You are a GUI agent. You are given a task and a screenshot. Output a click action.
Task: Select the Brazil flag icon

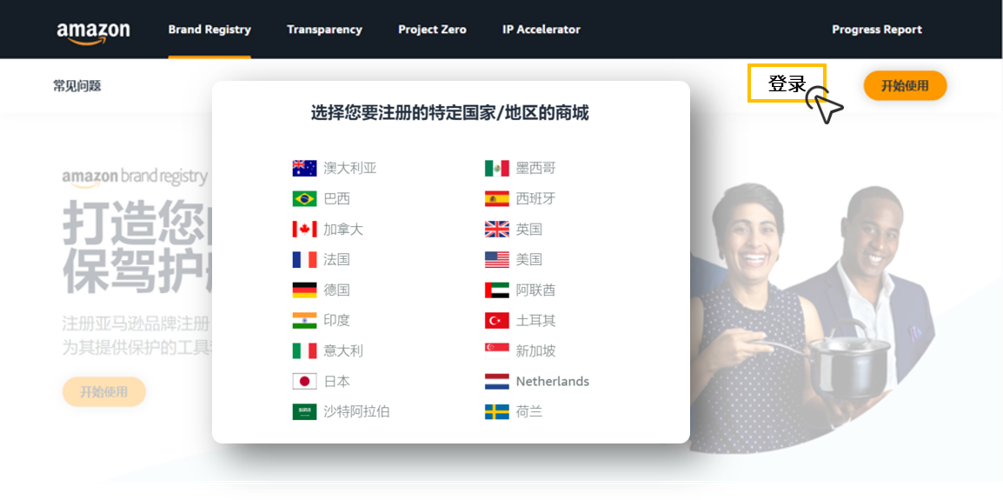coord(304,199)
